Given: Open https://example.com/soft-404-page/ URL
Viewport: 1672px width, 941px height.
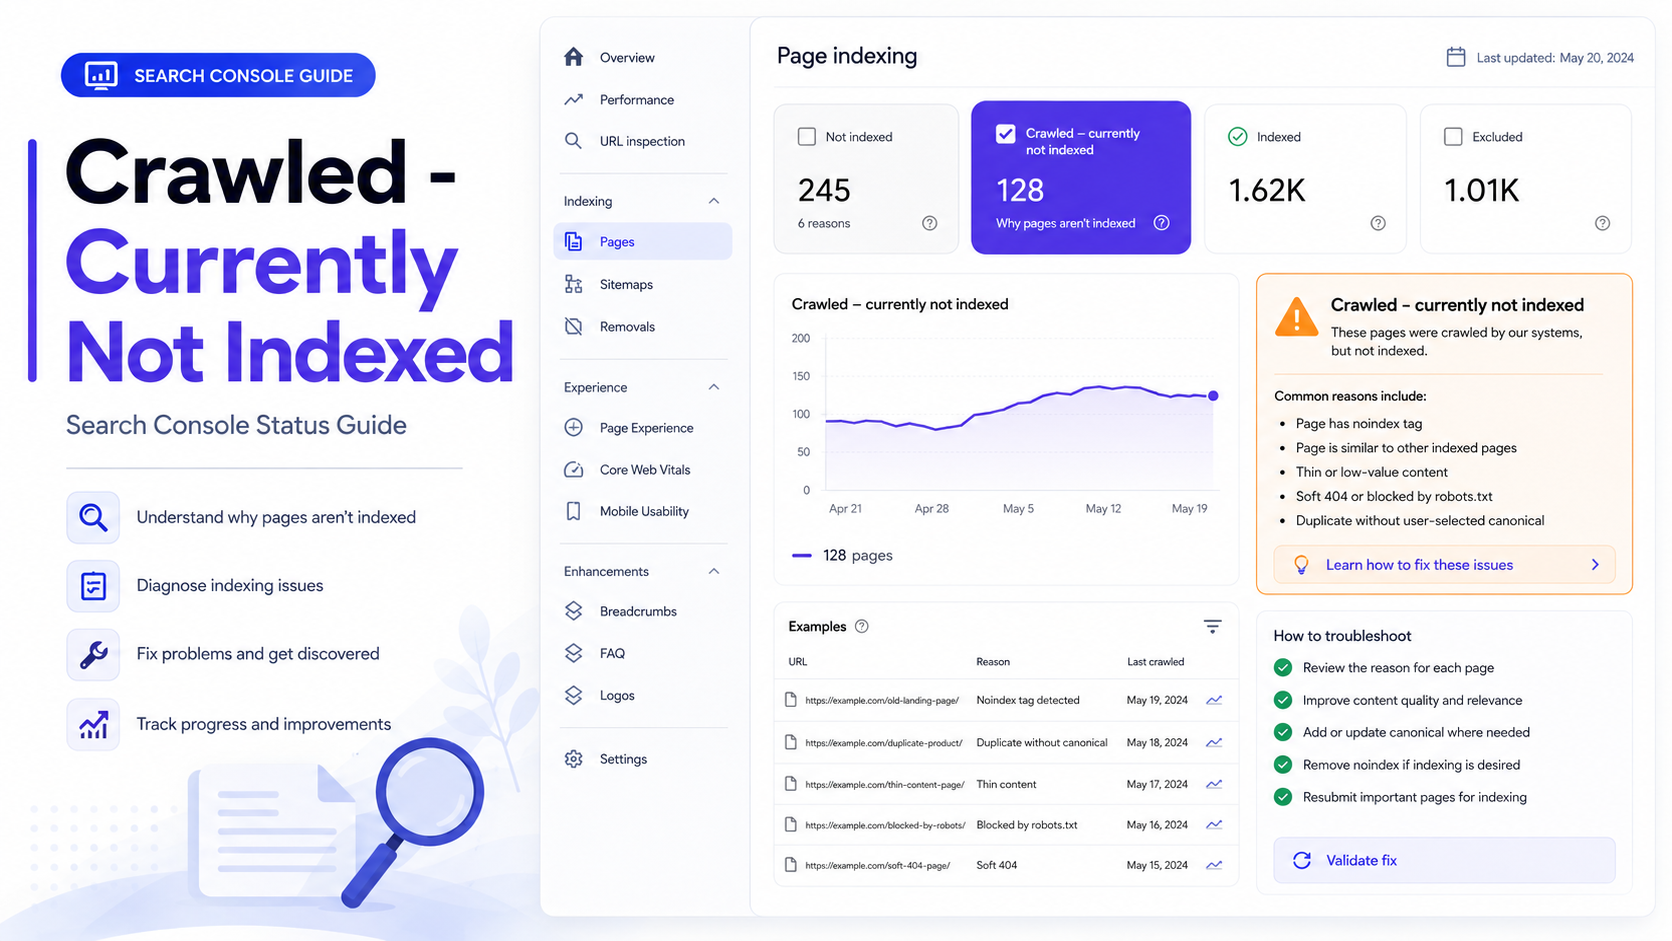Looking at the screenshot, I should (x=877, y=866).
